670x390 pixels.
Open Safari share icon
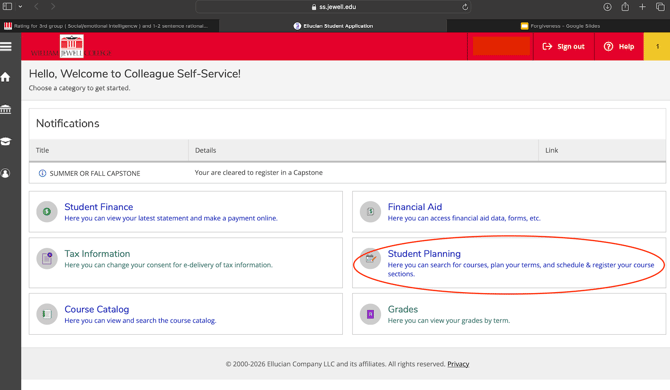(625, 7)
